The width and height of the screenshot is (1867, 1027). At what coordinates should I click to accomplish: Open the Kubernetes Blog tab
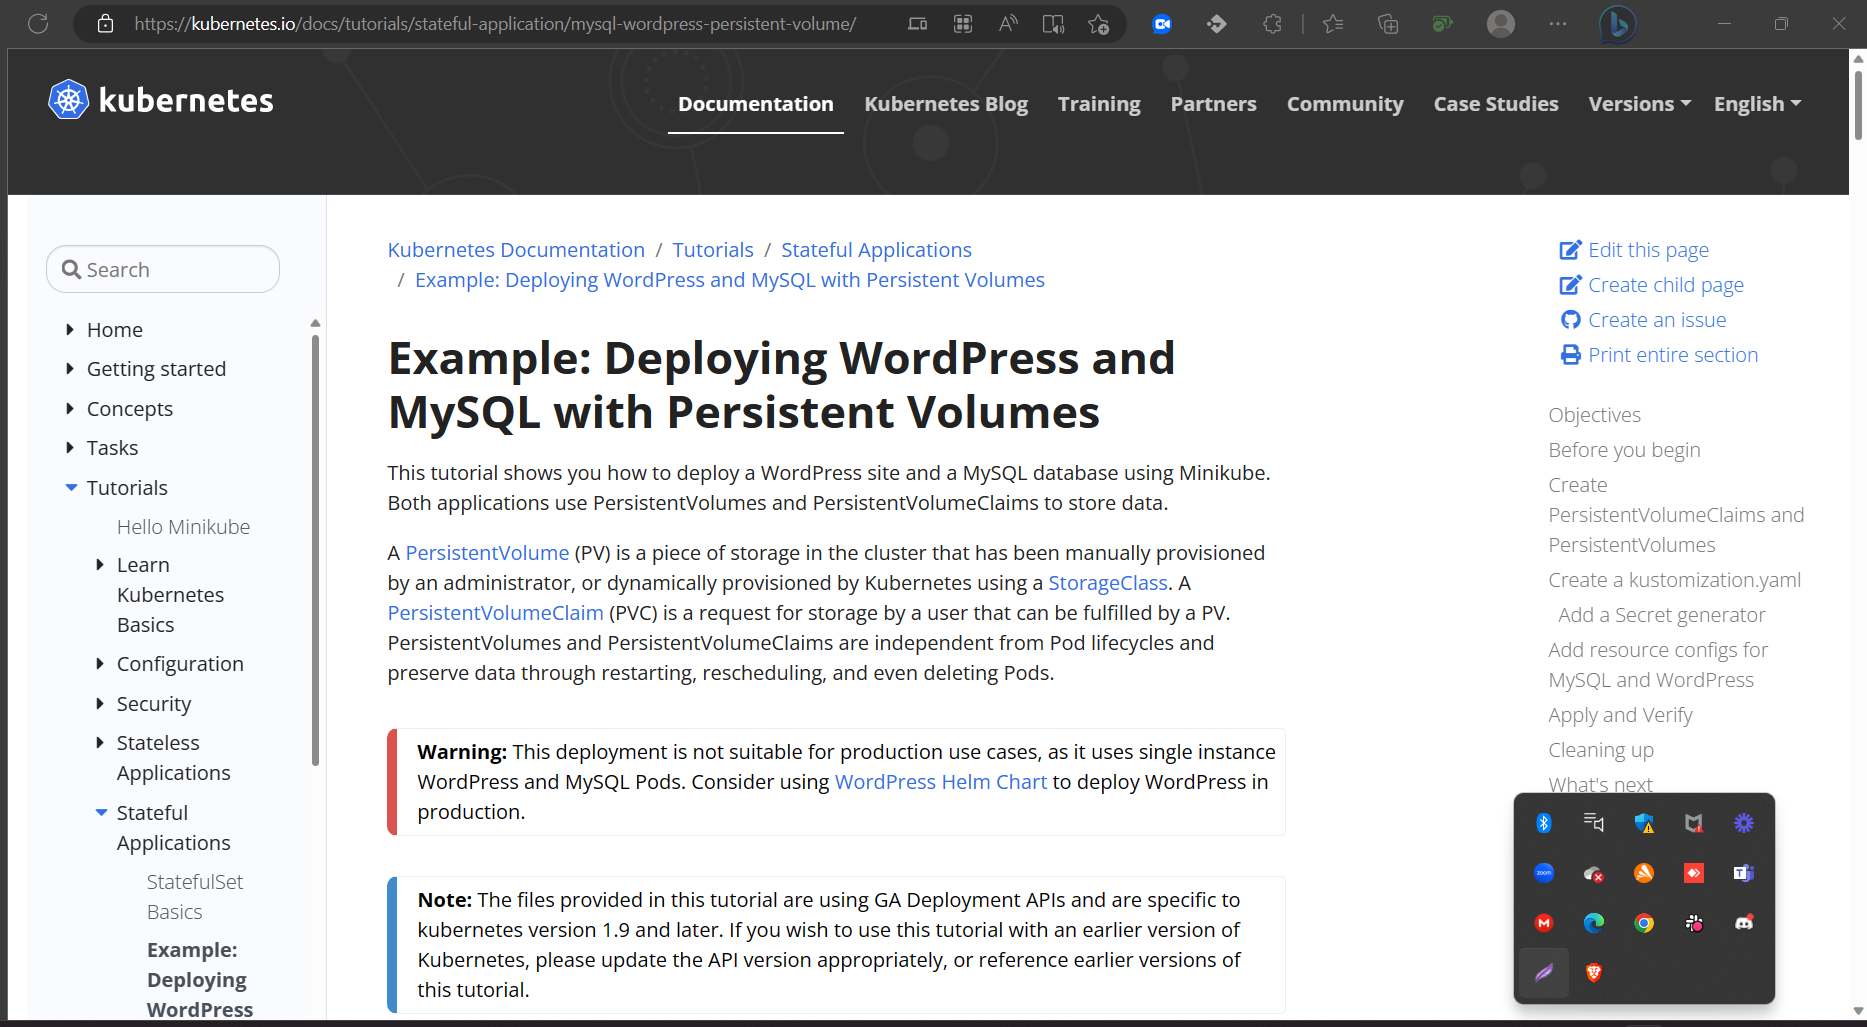(x=946, y=104)
